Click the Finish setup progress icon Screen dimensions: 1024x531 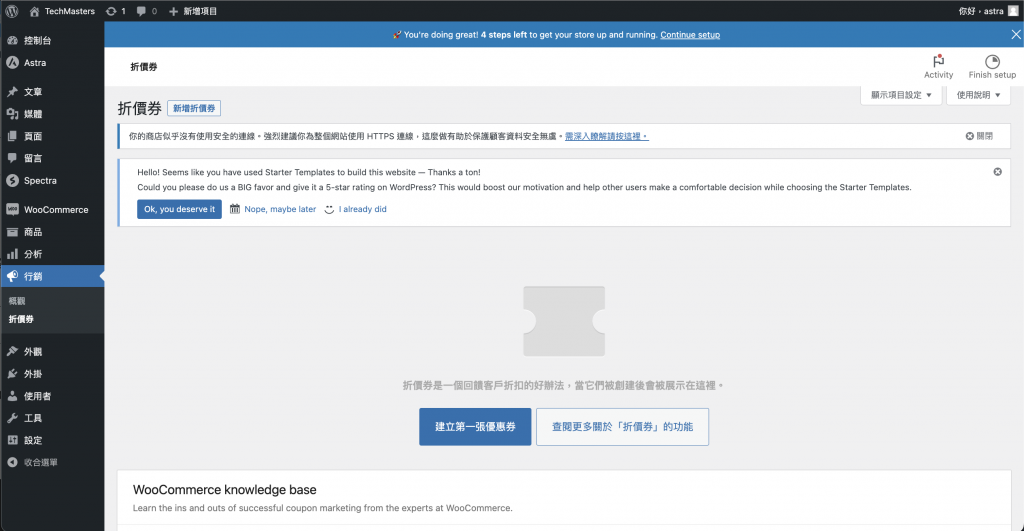click(992, 61)
